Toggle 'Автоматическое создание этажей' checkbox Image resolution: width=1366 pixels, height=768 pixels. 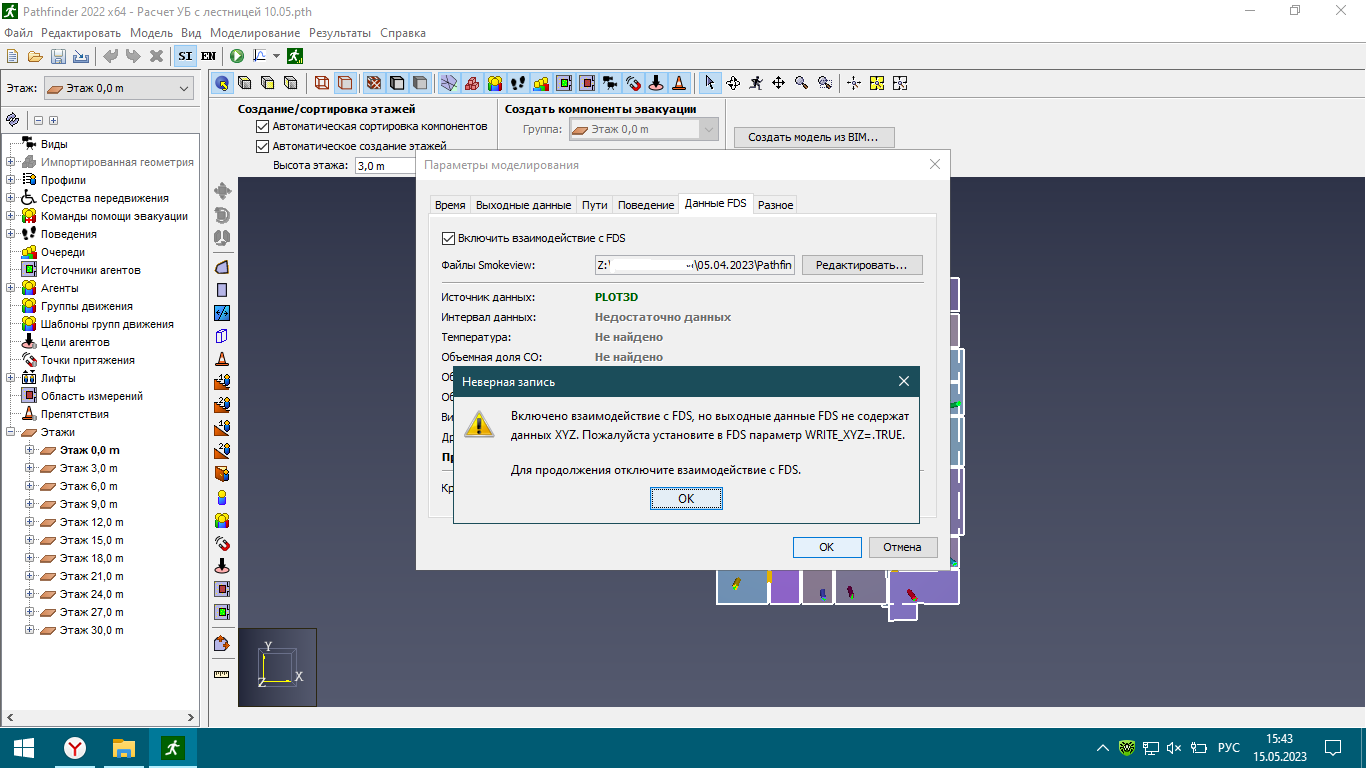point(263,146)
